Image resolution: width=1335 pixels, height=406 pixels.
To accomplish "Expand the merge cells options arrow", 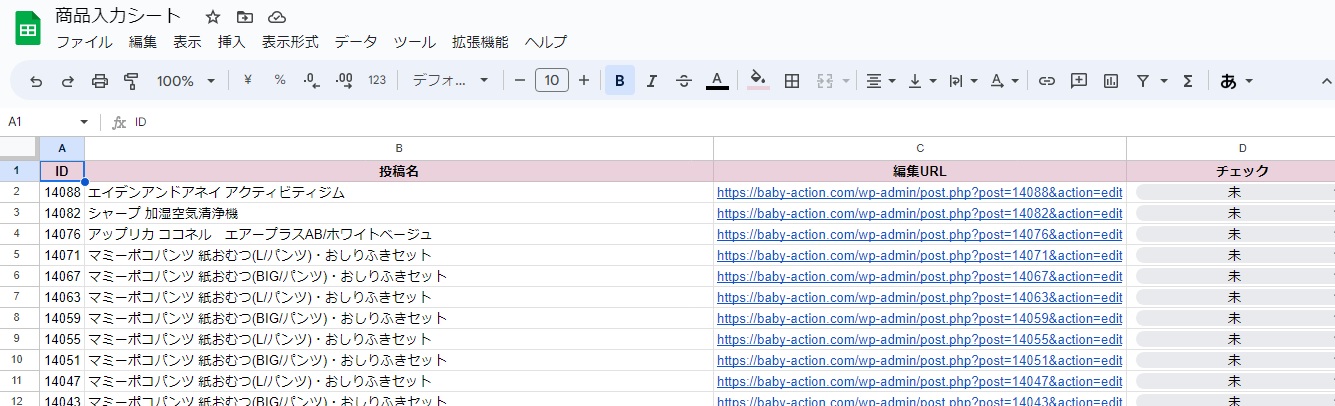I will pyautogui.click(x=846, y=81).
